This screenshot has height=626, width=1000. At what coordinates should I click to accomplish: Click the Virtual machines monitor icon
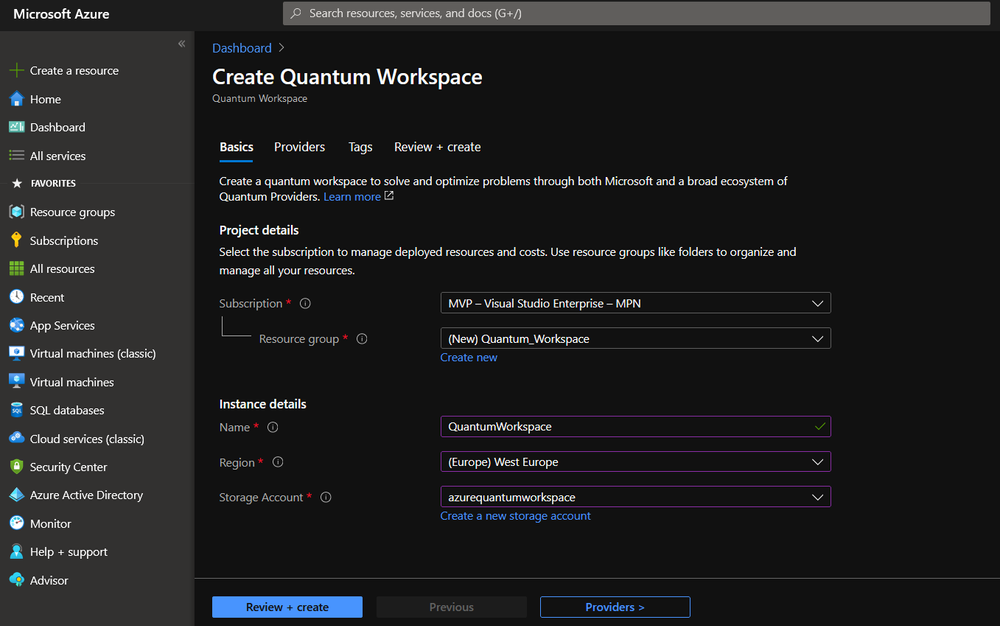17,382
